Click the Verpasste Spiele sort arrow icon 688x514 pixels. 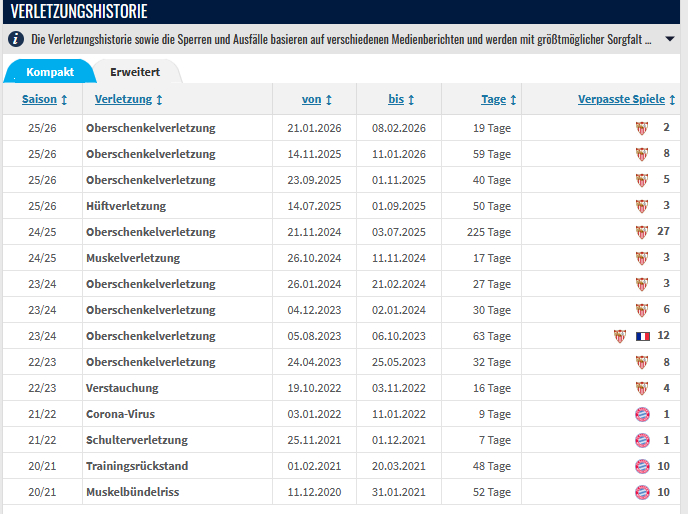tap(672, 100)
